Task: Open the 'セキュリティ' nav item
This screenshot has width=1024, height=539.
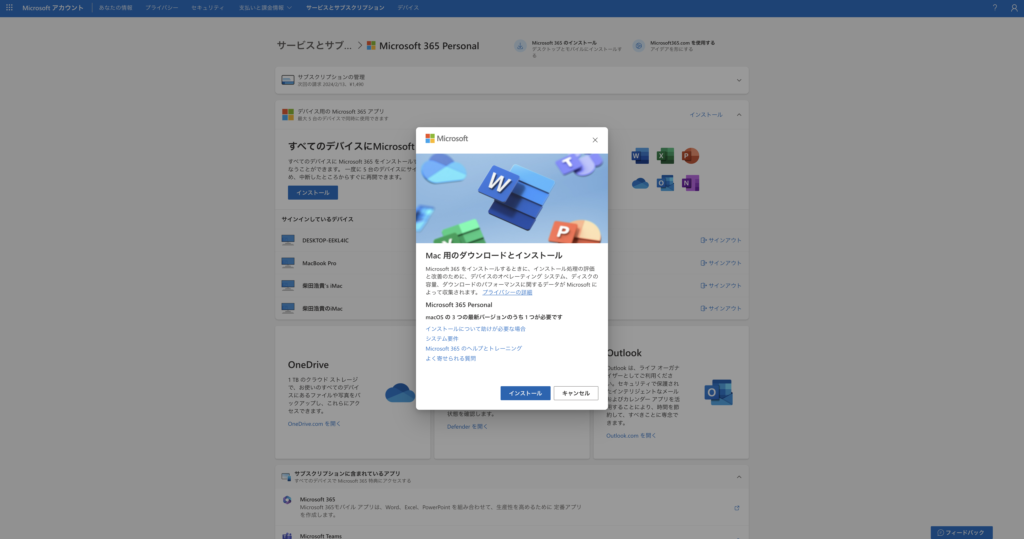Action: click(208, 8)
